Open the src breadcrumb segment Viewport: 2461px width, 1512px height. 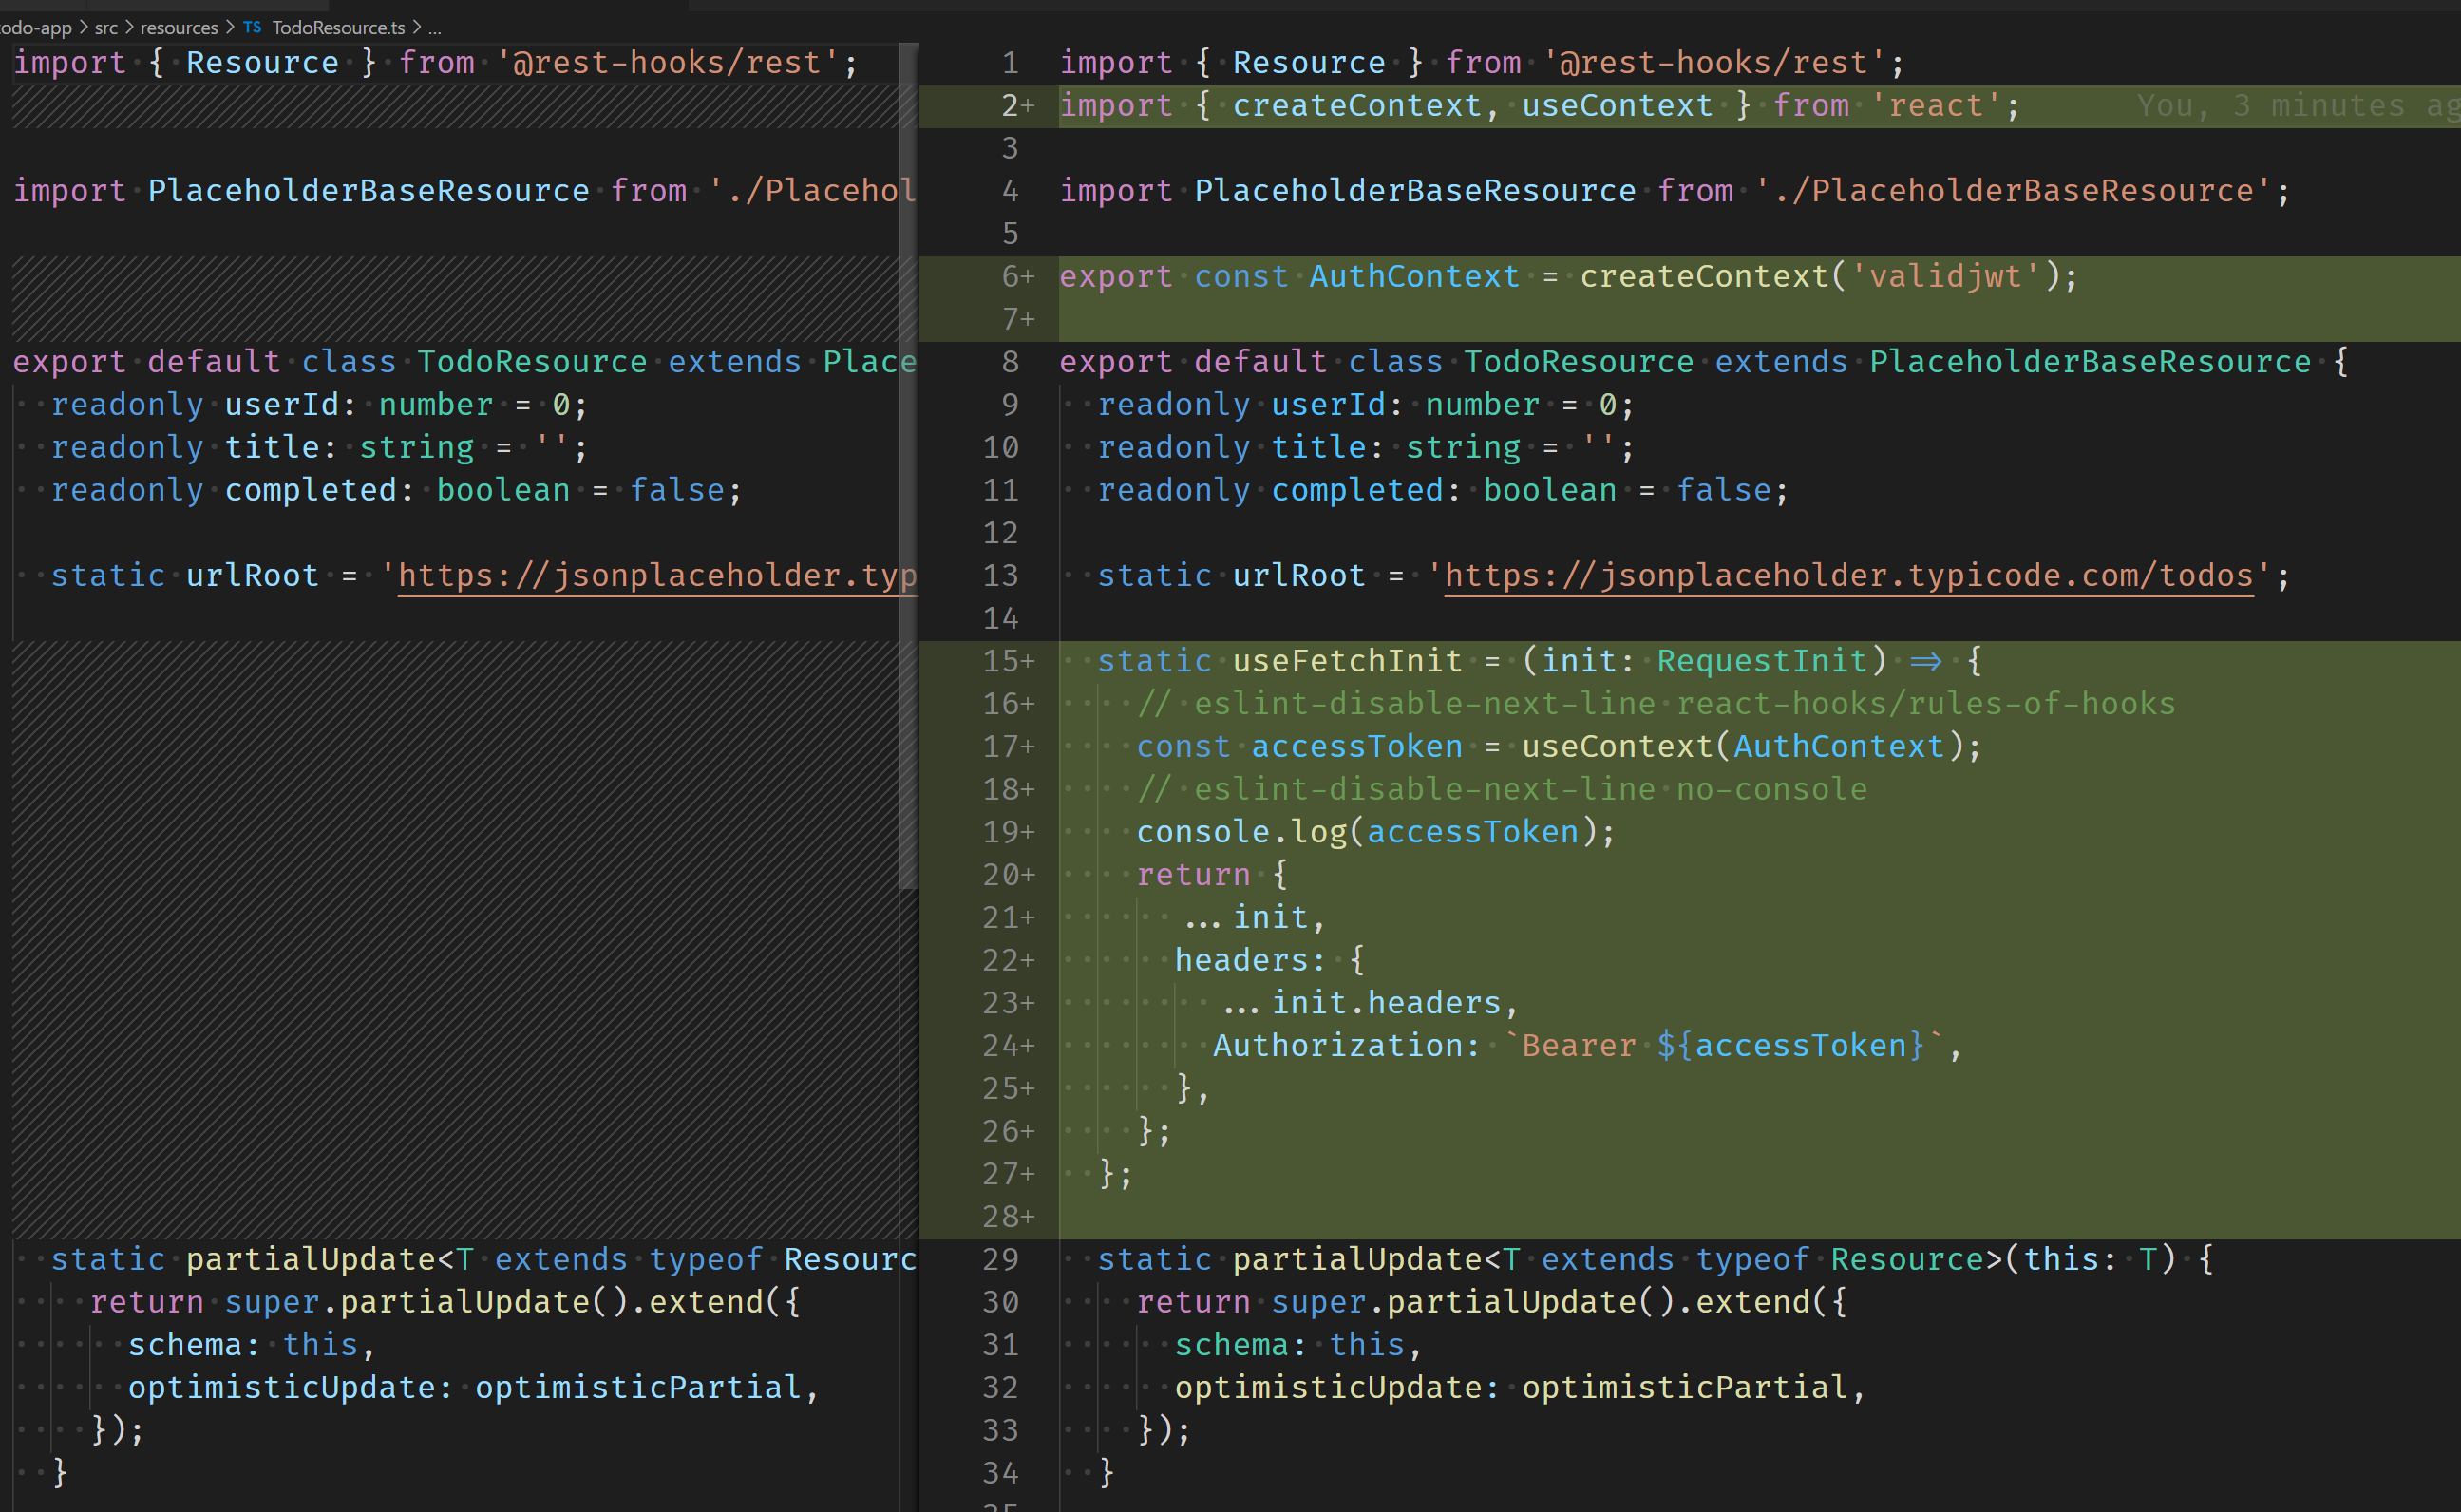106,27
